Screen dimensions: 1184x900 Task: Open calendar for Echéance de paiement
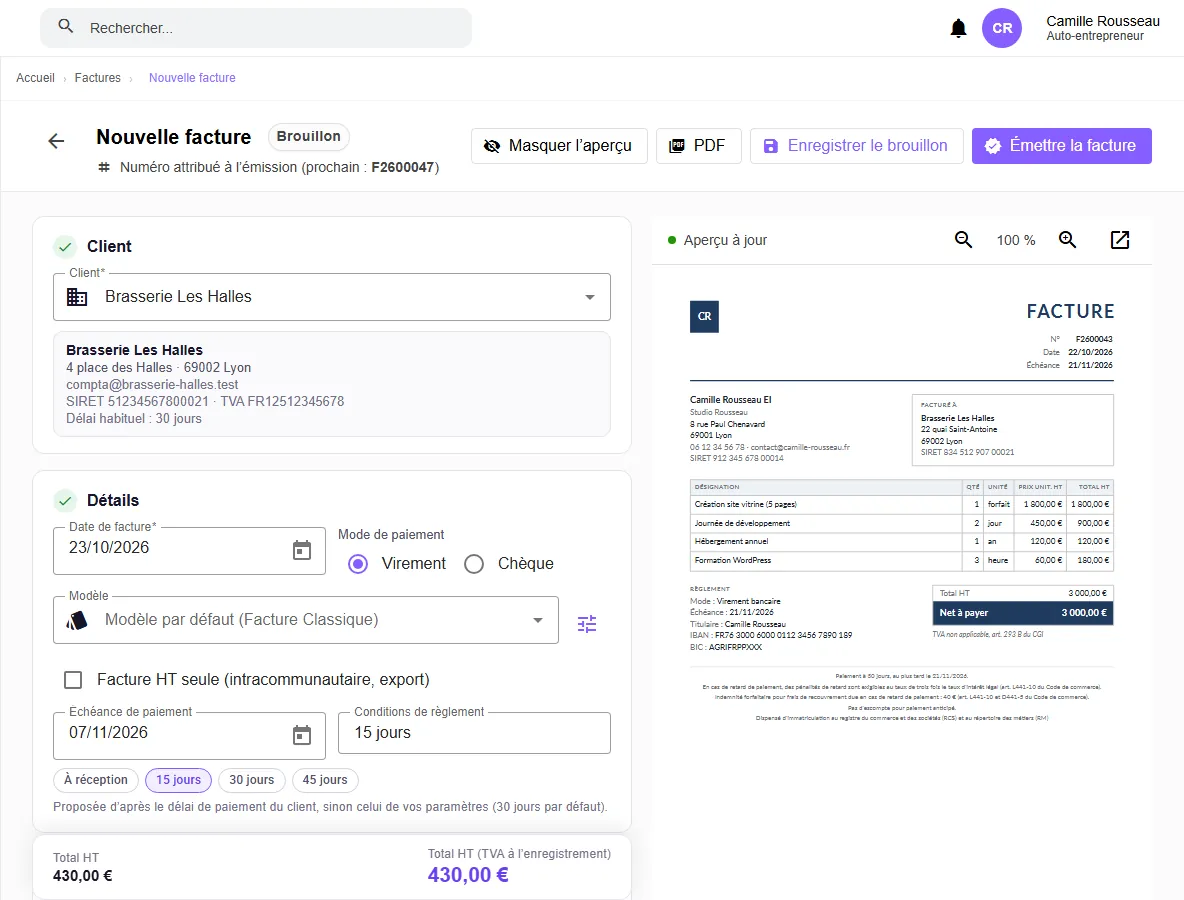pos(301,735)
